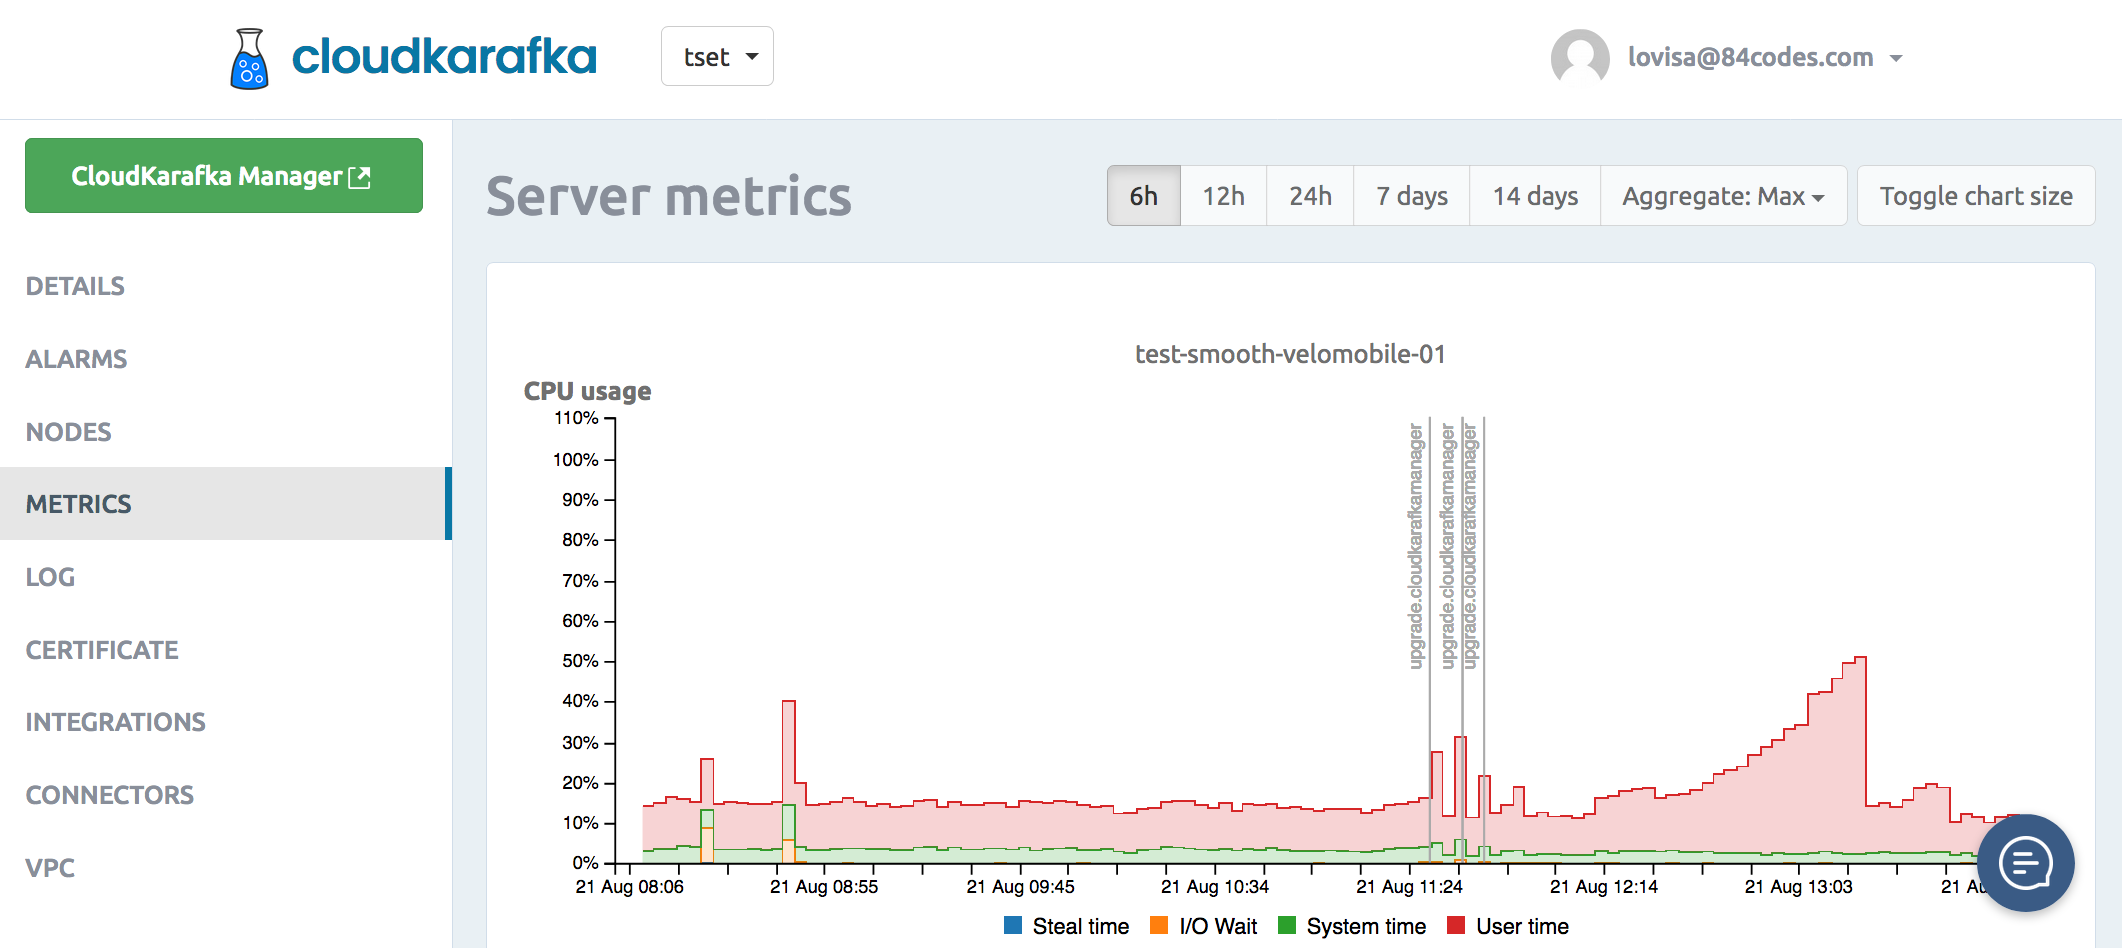This screenshot has width=2122, height=948.
Task: Click the CPU usage chart label
Action: point(587,391)
